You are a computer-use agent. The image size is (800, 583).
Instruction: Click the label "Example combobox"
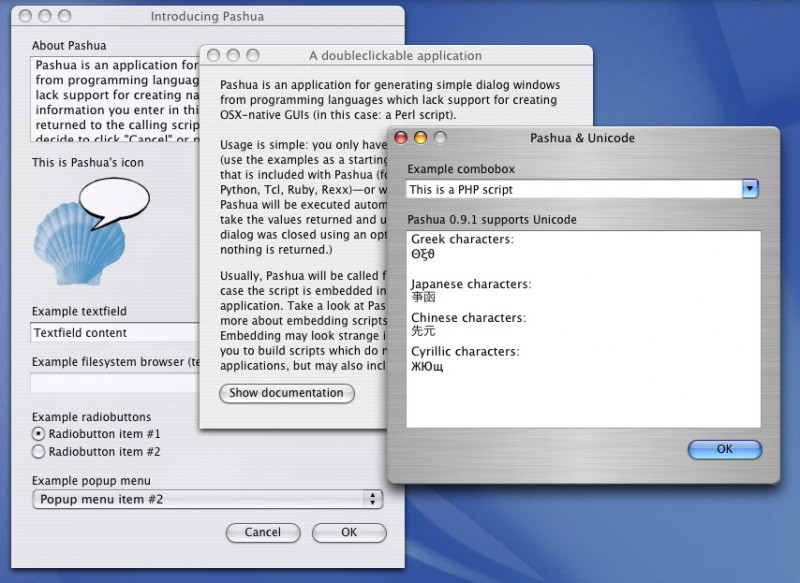tap(461, 169)
